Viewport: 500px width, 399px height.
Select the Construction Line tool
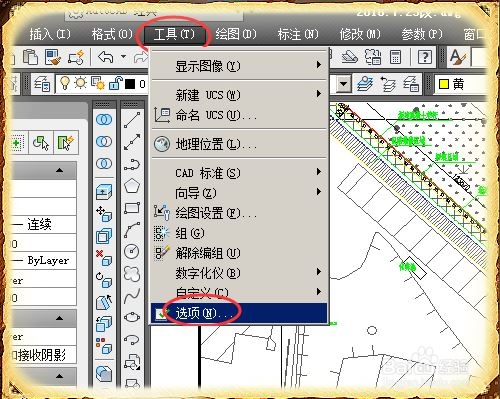[132, 142]
